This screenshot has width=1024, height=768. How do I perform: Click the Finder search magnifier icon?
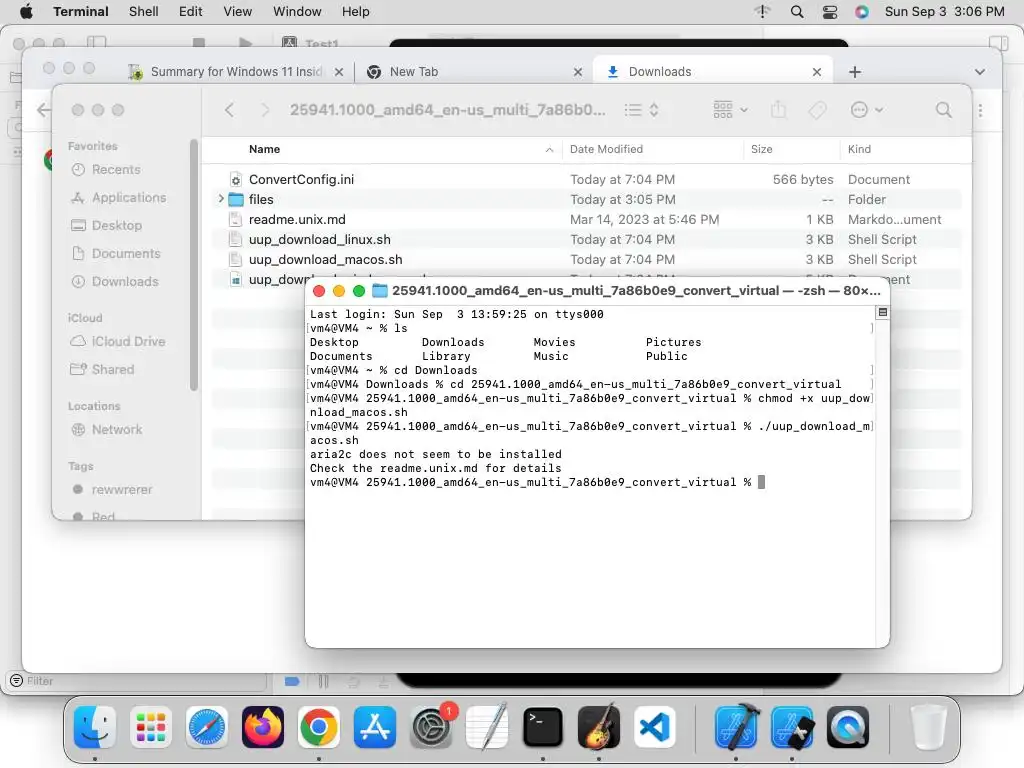pyautogui.click(x=944, y=110)
